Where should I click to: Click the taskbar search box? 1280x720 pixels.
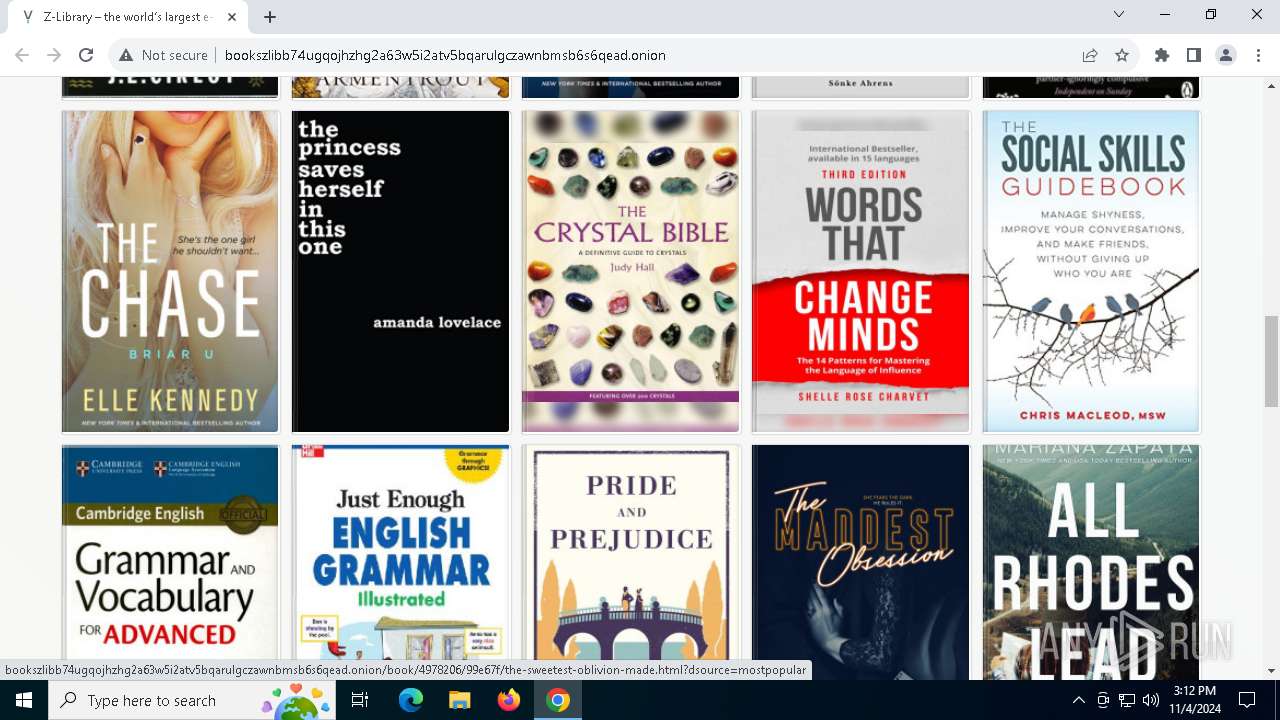coord(194,700)
